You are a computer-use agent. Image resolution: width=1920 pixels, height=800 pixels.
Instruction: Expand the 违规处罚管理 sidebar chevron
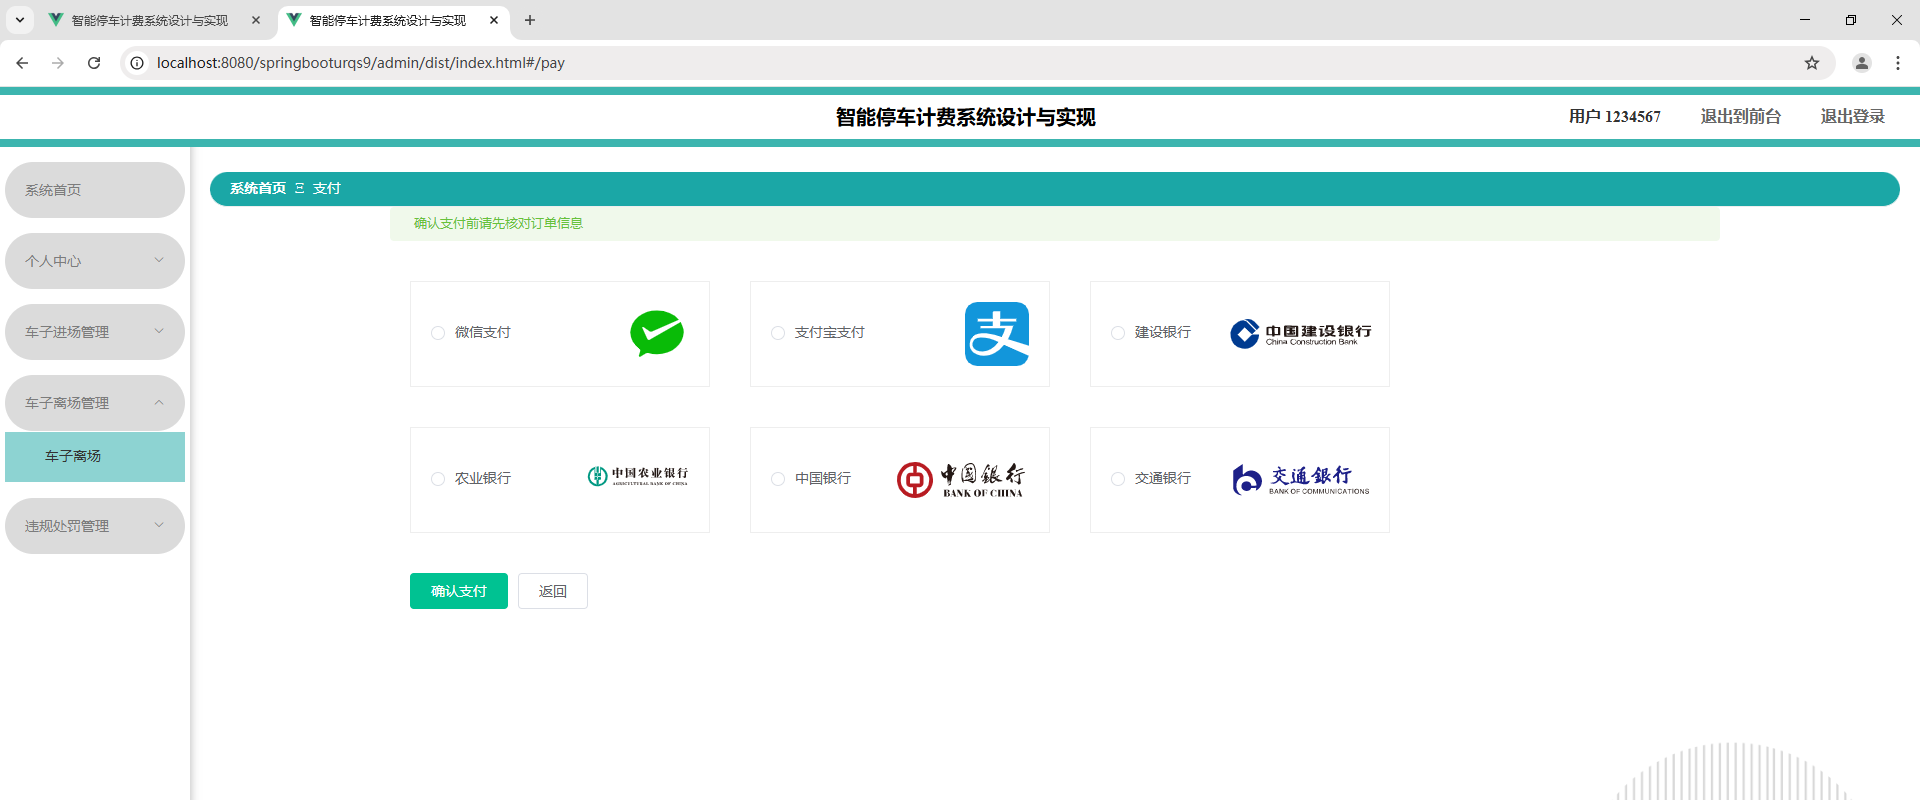pos(159,525)
